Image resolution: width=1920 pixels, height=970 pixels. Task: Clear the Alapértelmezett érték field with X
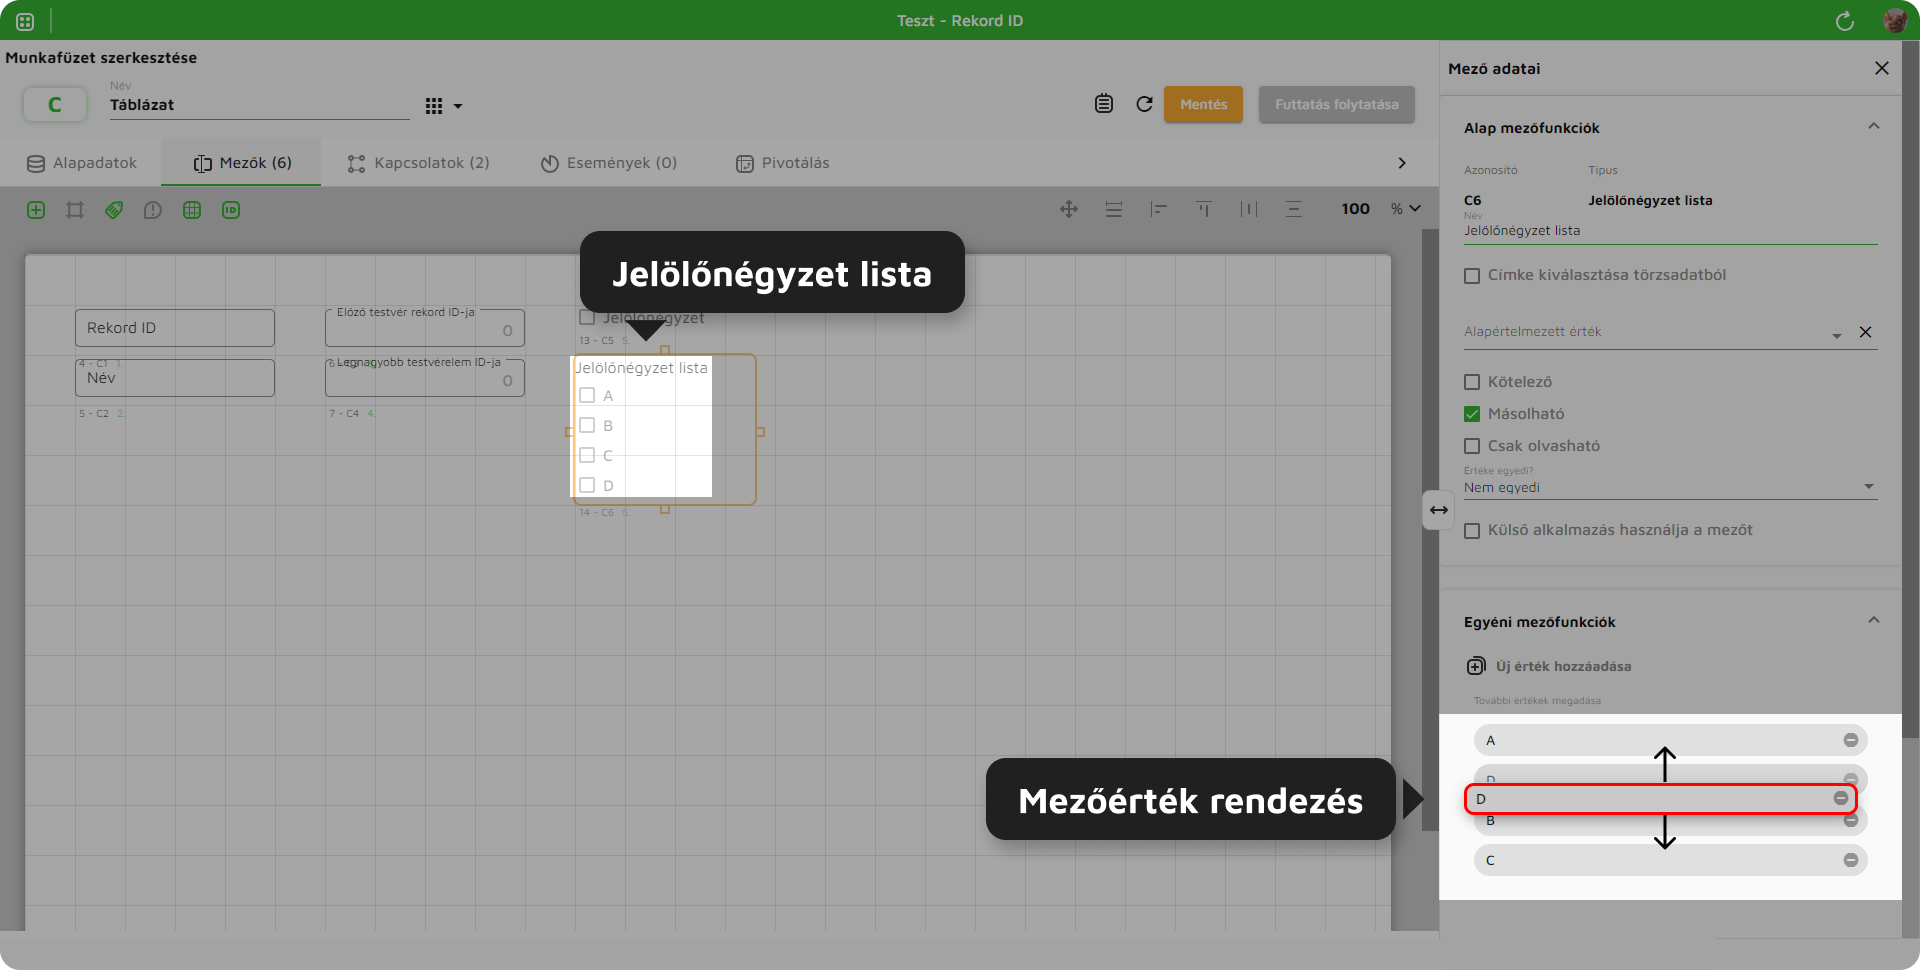[x=1865, y=332]
